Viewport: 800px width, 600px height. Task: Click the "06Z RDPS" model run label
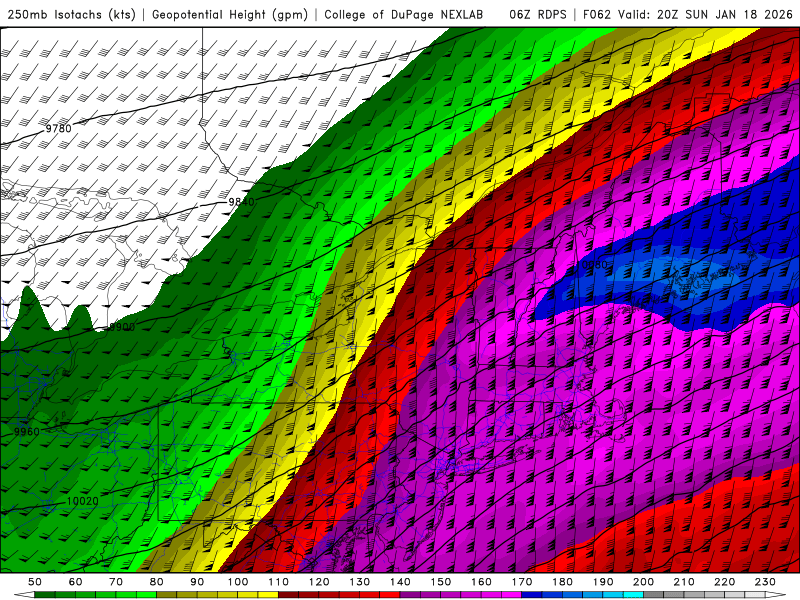[x=538, y=15]
